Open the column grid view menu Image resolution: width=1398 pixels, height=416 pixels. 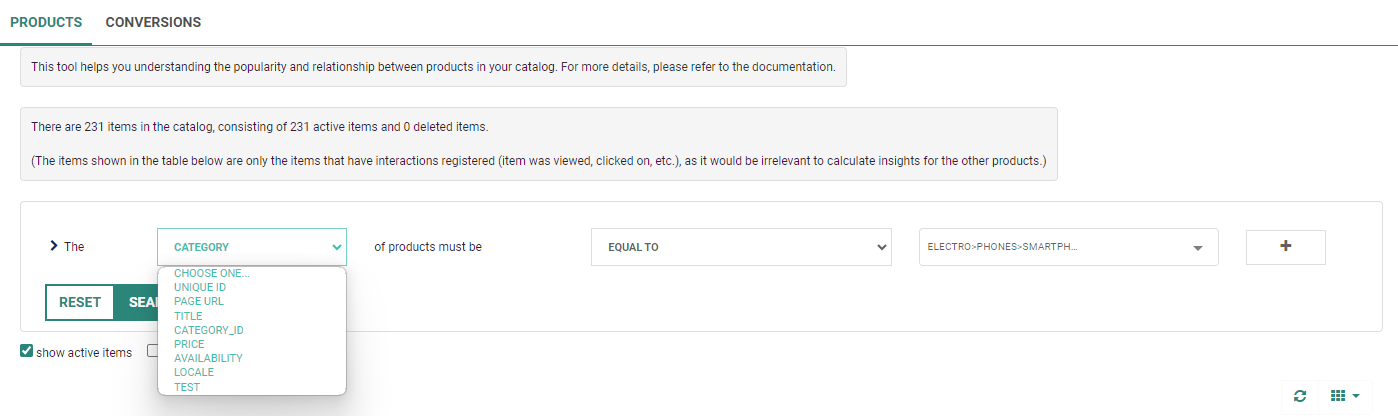(1344, 396)
